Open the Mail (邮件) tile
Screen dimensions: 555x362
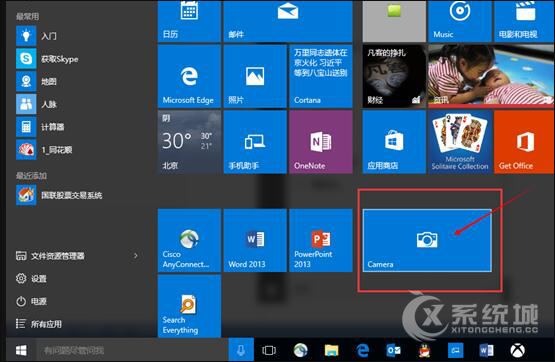tap(288, 21)
